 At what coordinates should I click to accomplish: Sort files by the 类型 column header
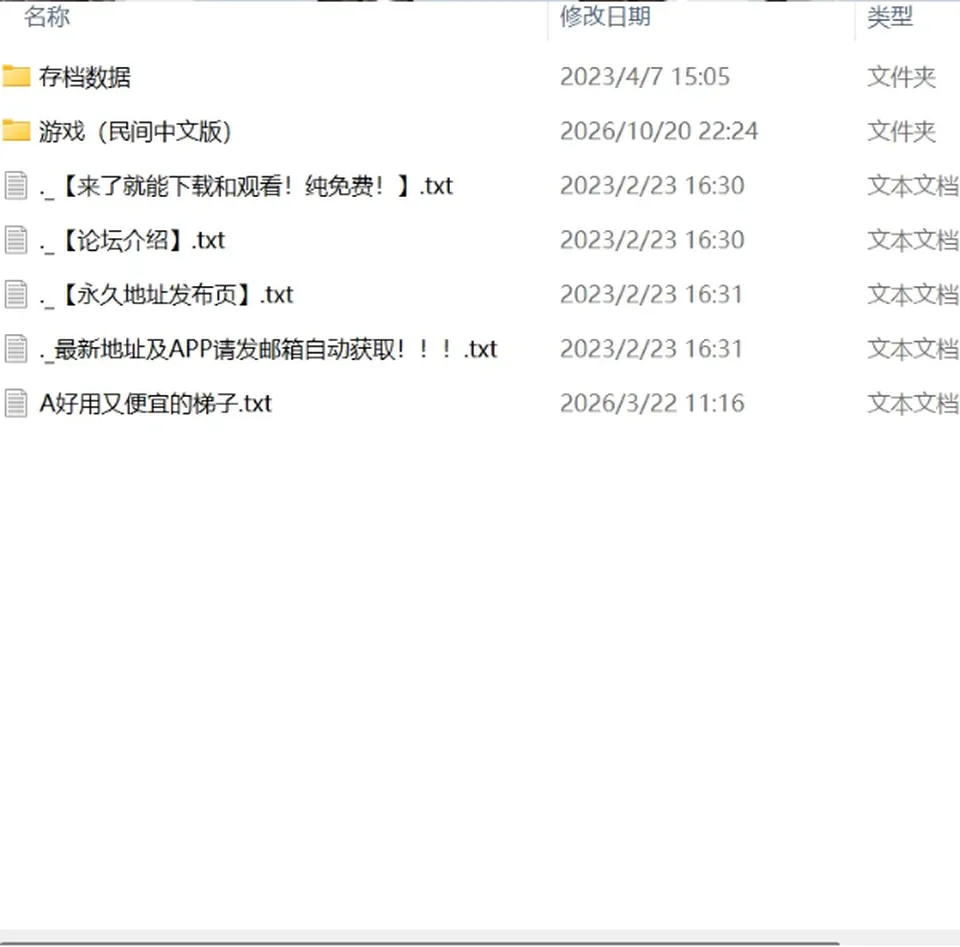[x=890, y=17]
